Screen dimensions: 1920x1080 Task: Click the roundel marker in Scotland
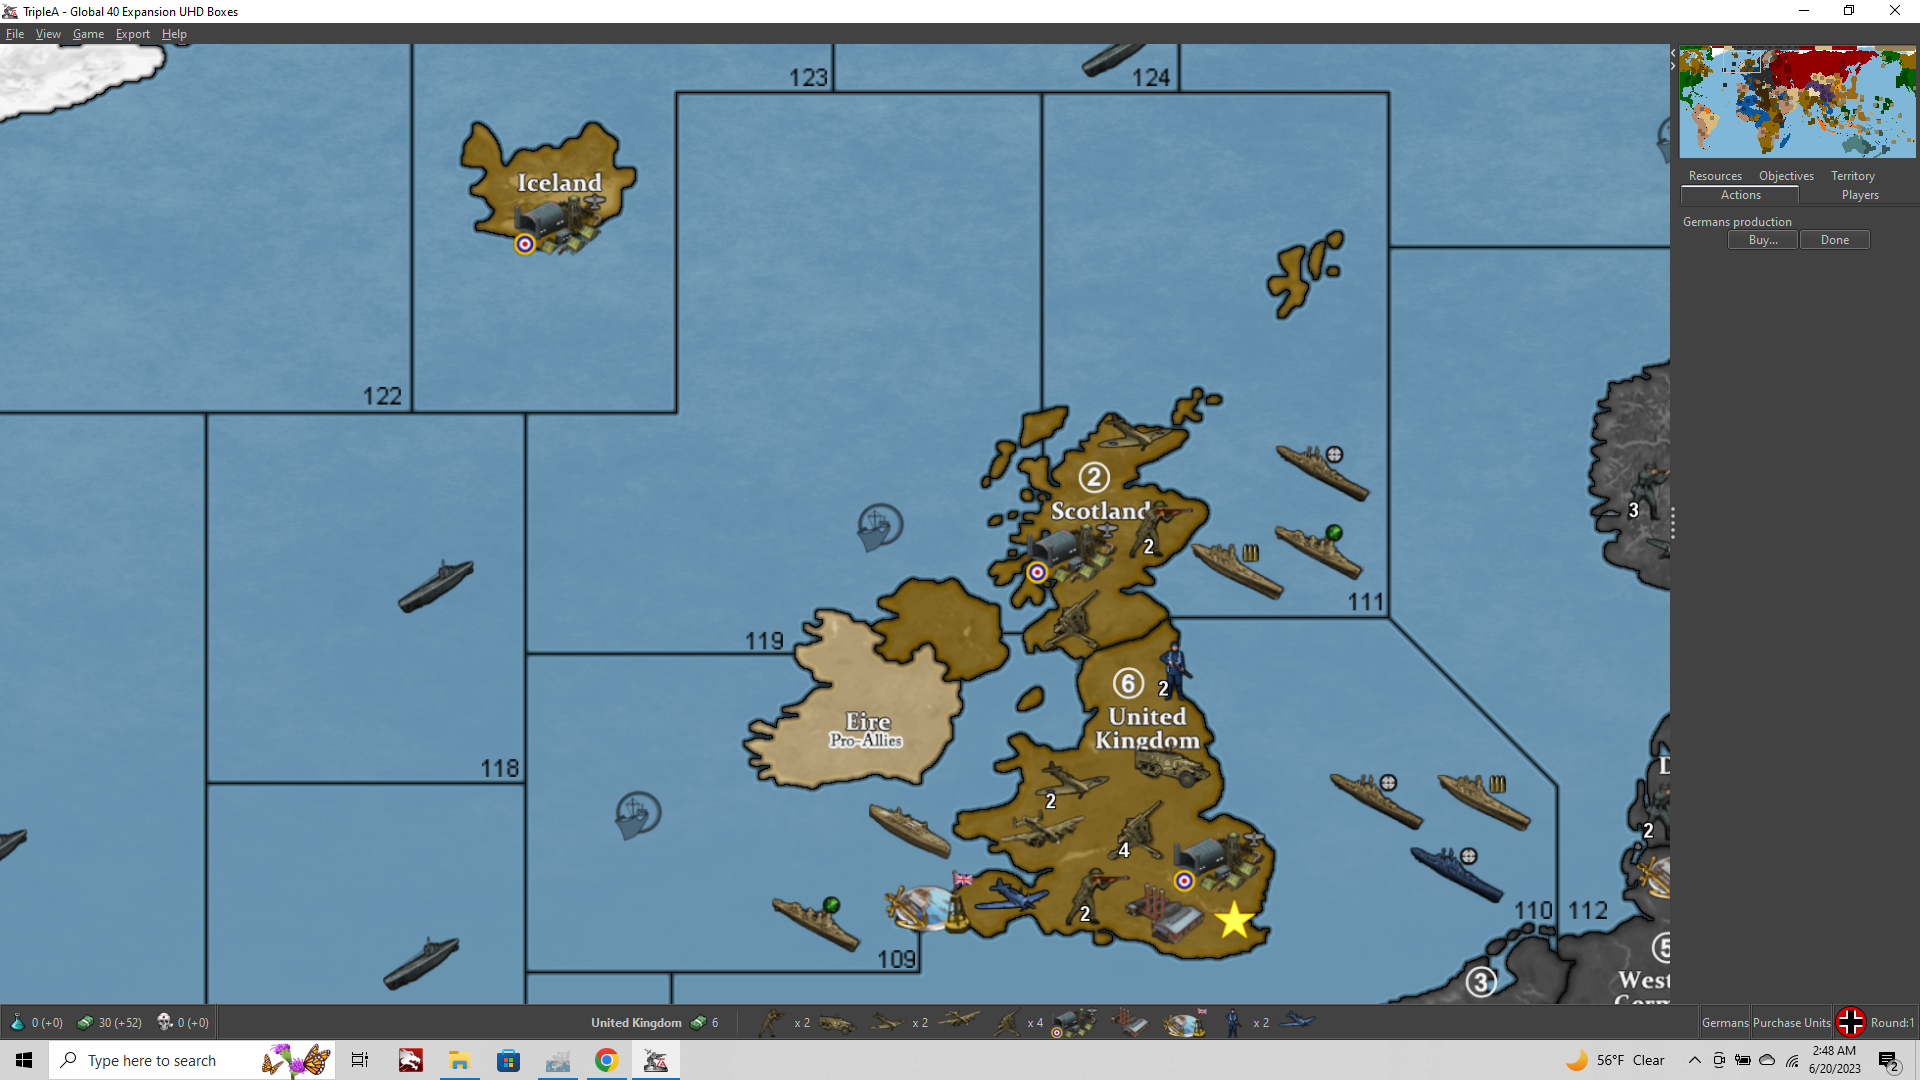1037,572
